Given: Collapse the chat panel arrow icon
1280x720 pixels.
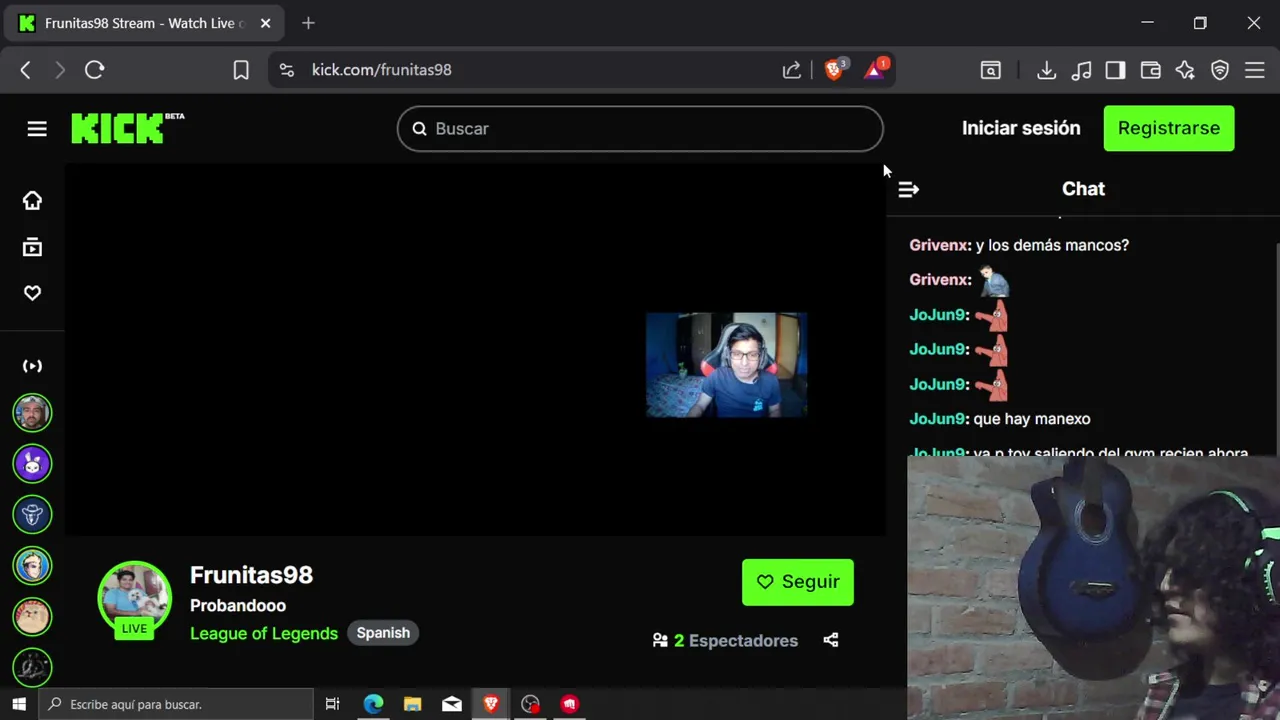Looking at the screenshot, I should (x=908, y=189).
